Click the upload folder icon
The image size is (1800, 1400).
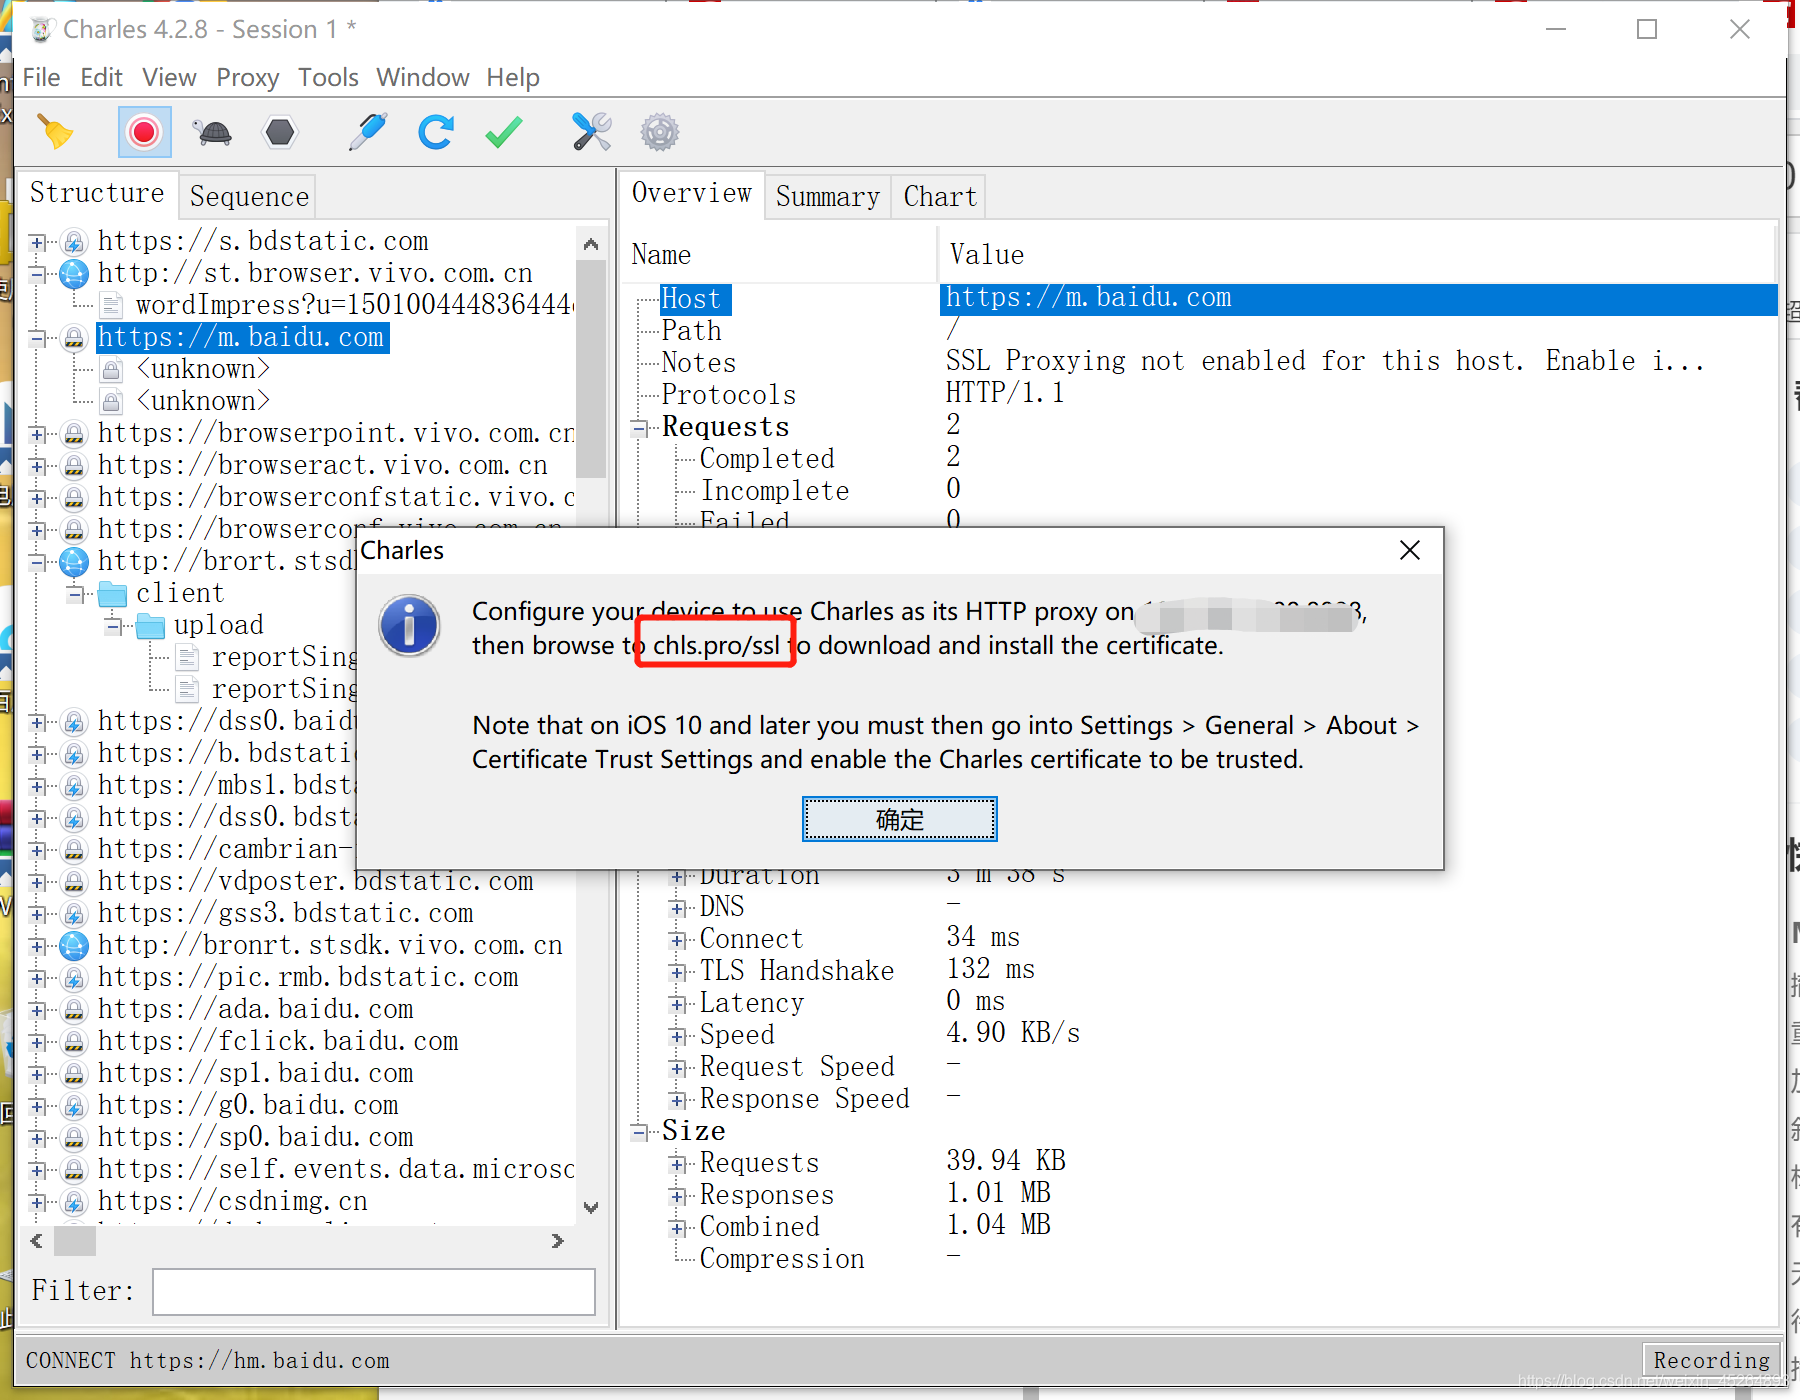[150, 626]
